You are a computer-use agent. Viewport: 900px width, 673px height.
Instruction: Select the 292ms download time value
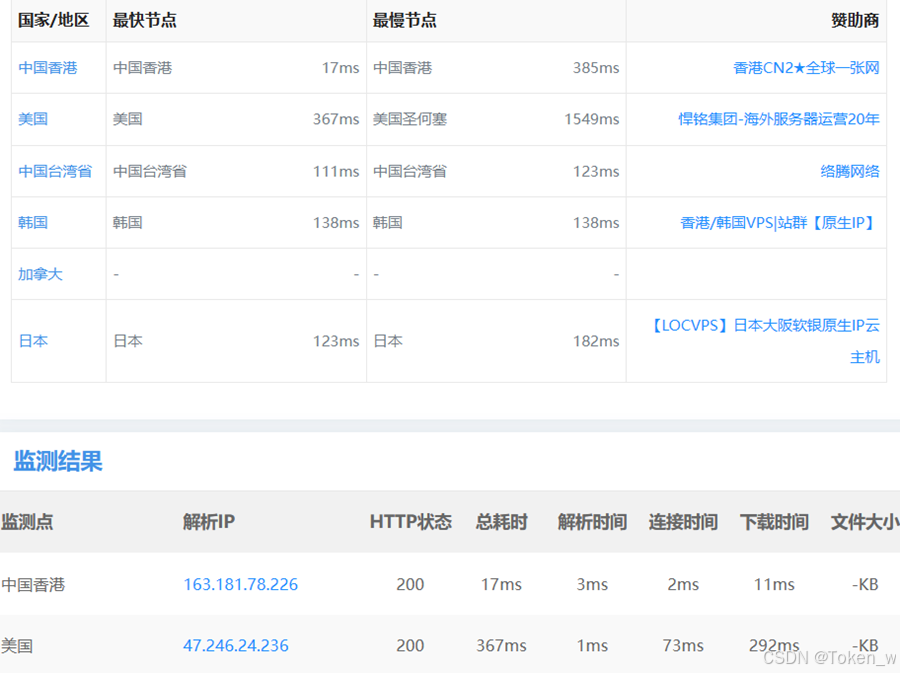[774, 645]
